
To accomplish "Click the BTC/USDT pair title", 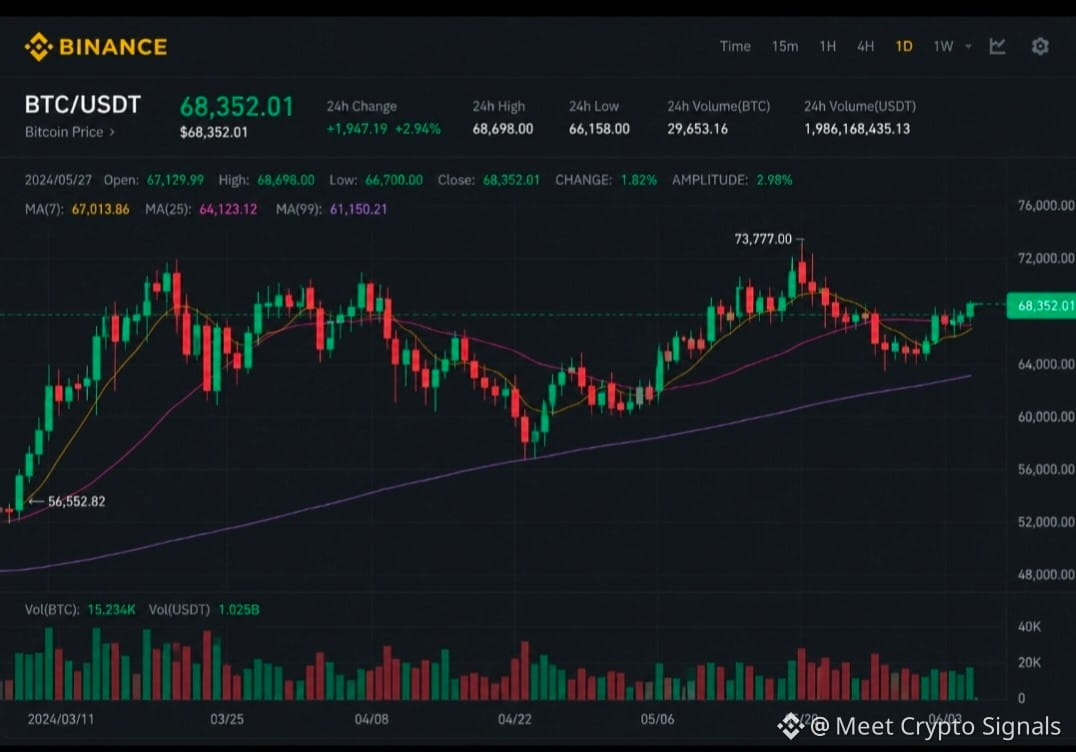I will click(82, 104).
